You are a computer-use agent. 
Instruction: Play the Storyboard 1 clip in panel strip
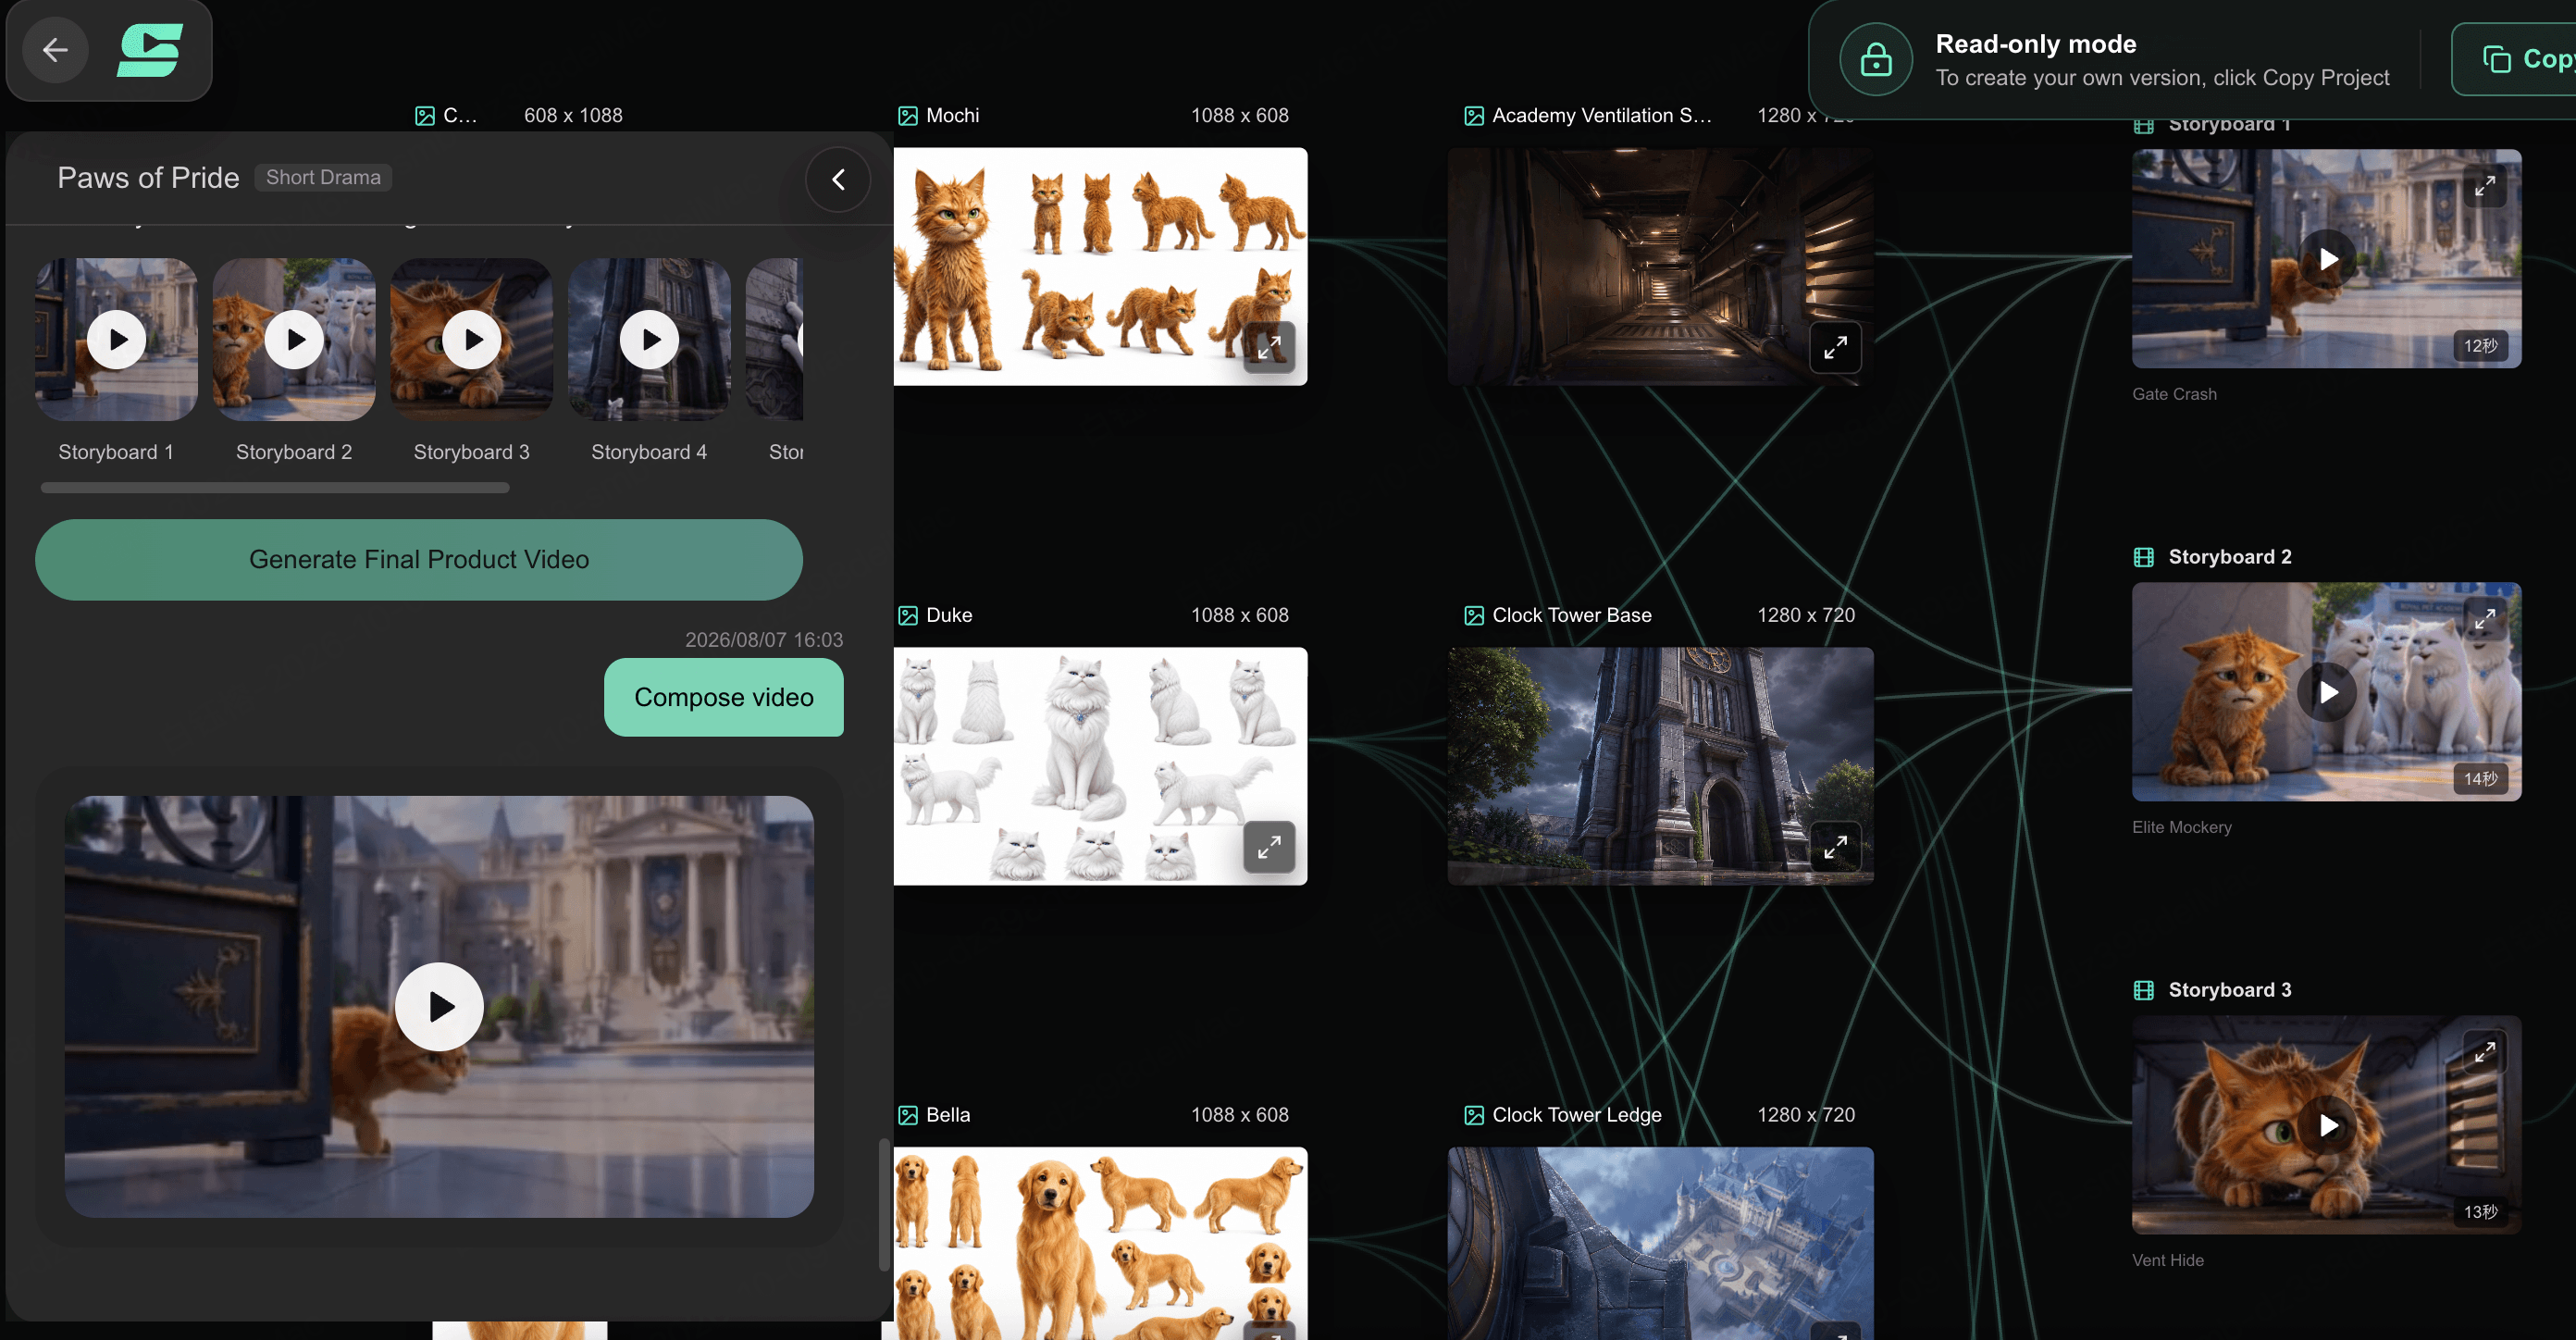[117, 339]
